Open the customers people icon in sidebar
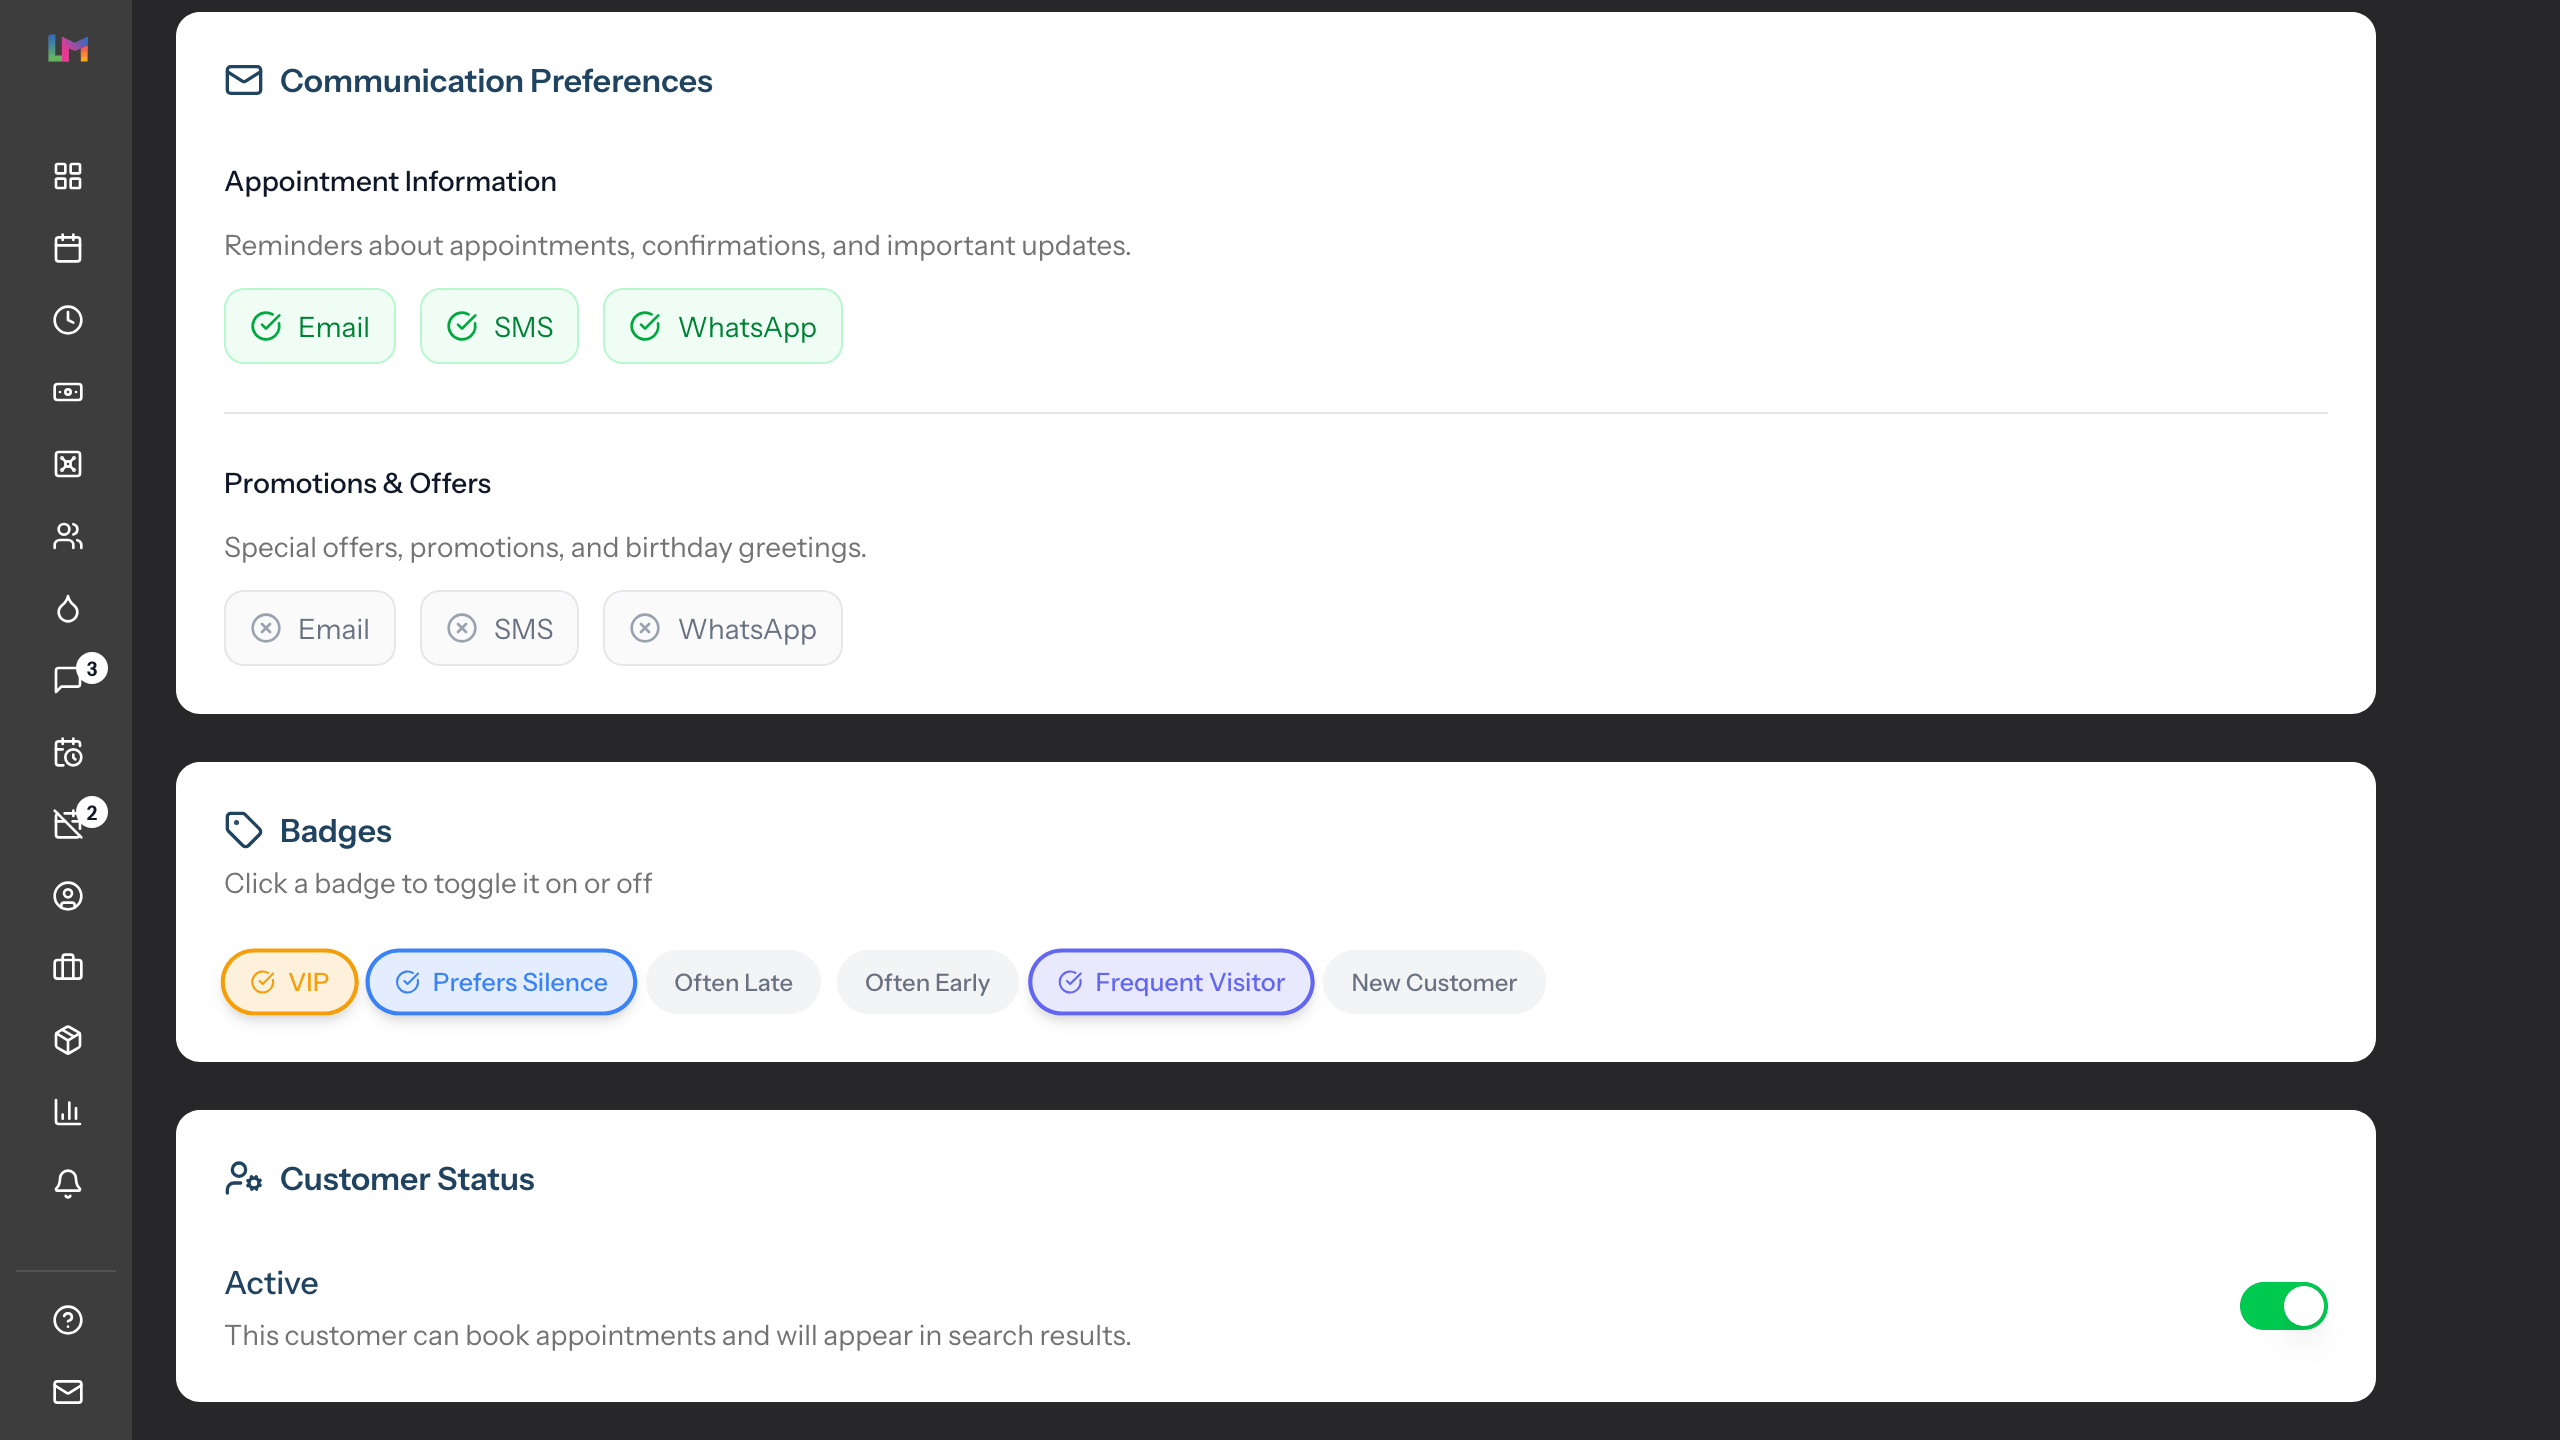Viewport: 2560px width, 1440px height. (x=68, y=536)
